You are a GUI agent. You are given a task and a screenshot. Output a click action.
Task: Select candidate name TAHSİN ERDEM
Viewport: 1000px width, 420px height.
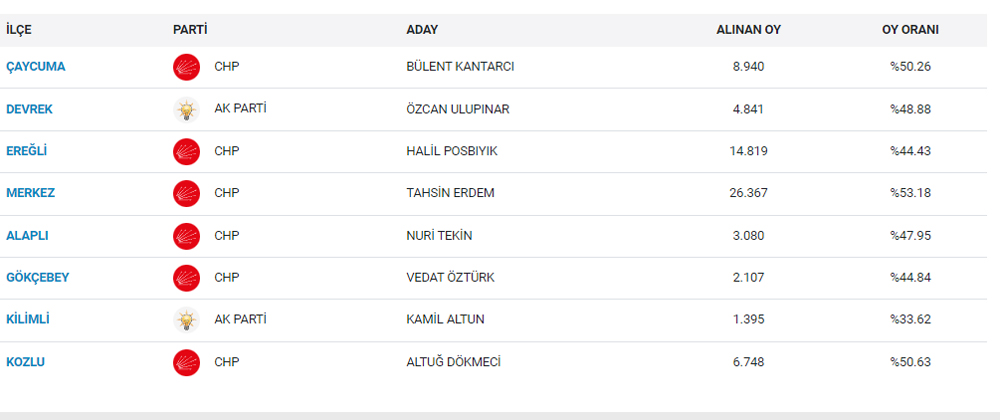(450, 193)
